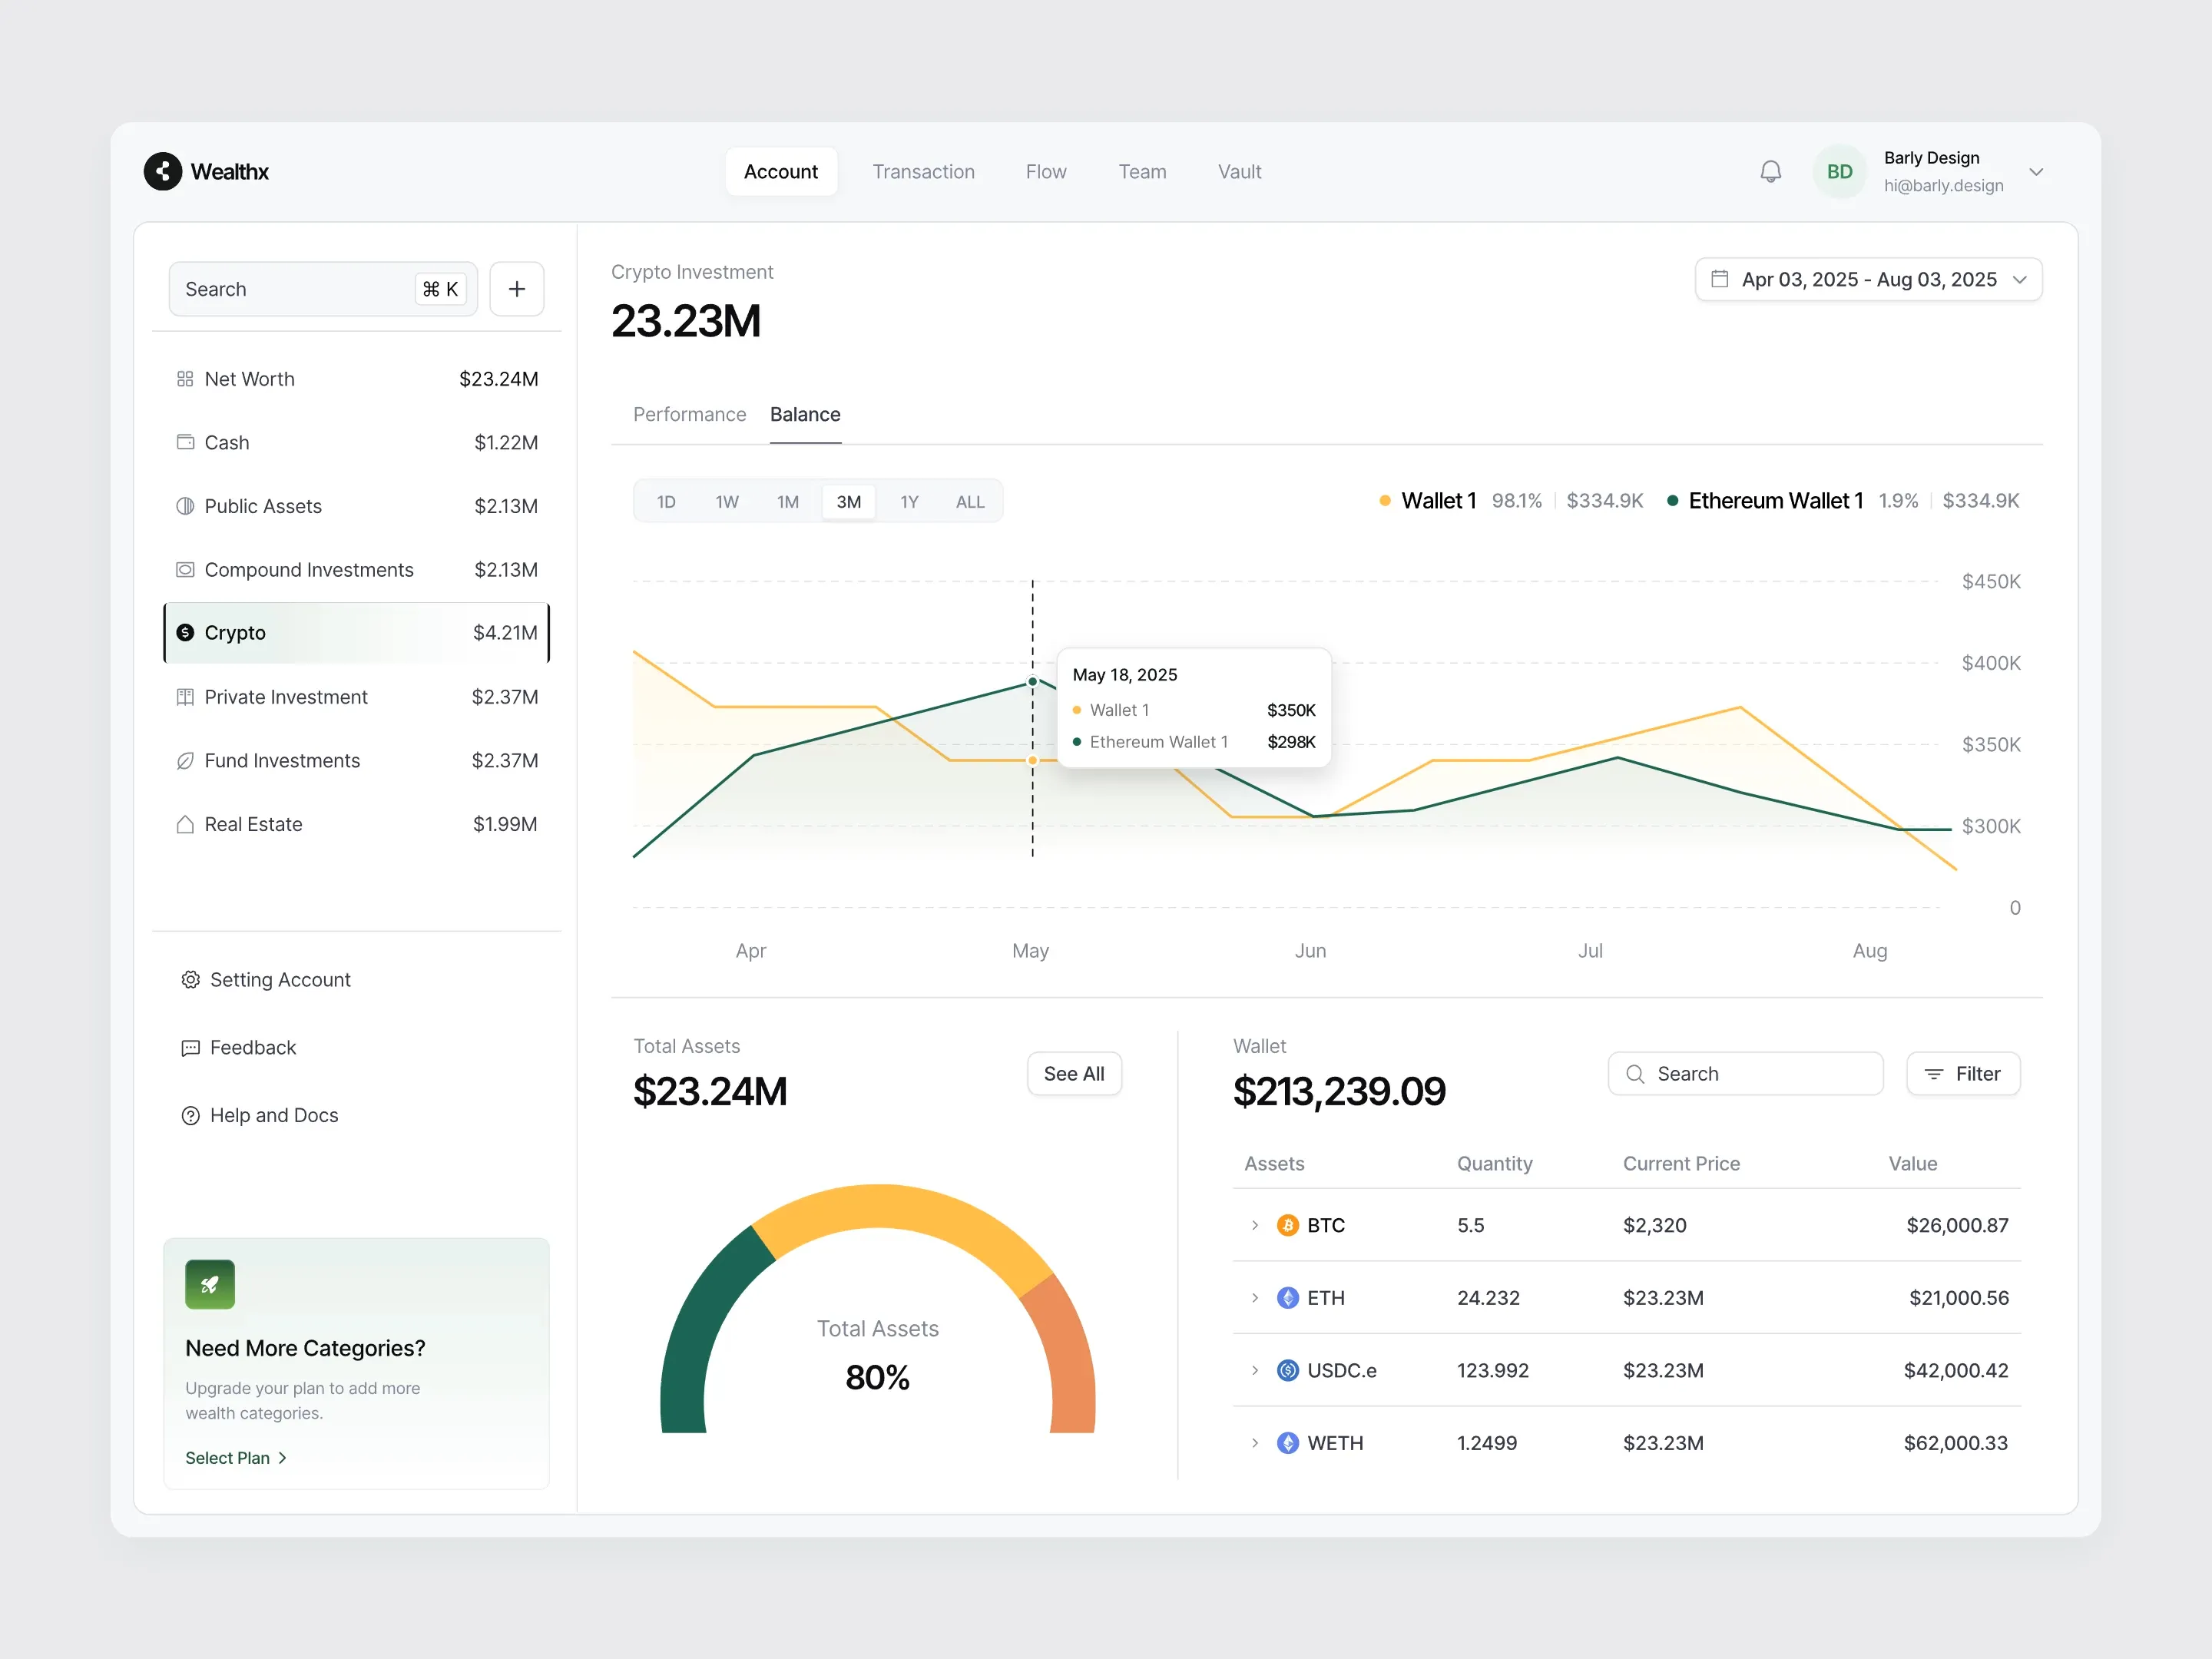This screenshot has width=2212, height=1659.
Task: Click the Help and Docs question icon
Action: (190, 1116)
